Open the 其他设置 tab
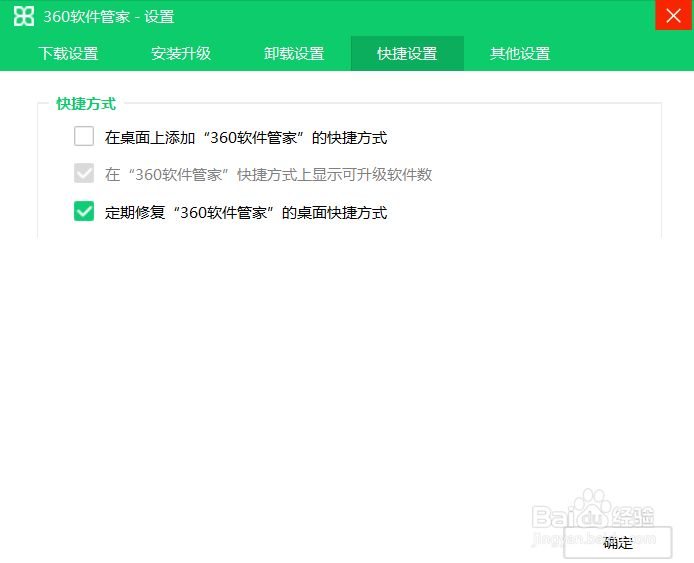This screenshot has height=563, width=694. click(x=520, y=54)
